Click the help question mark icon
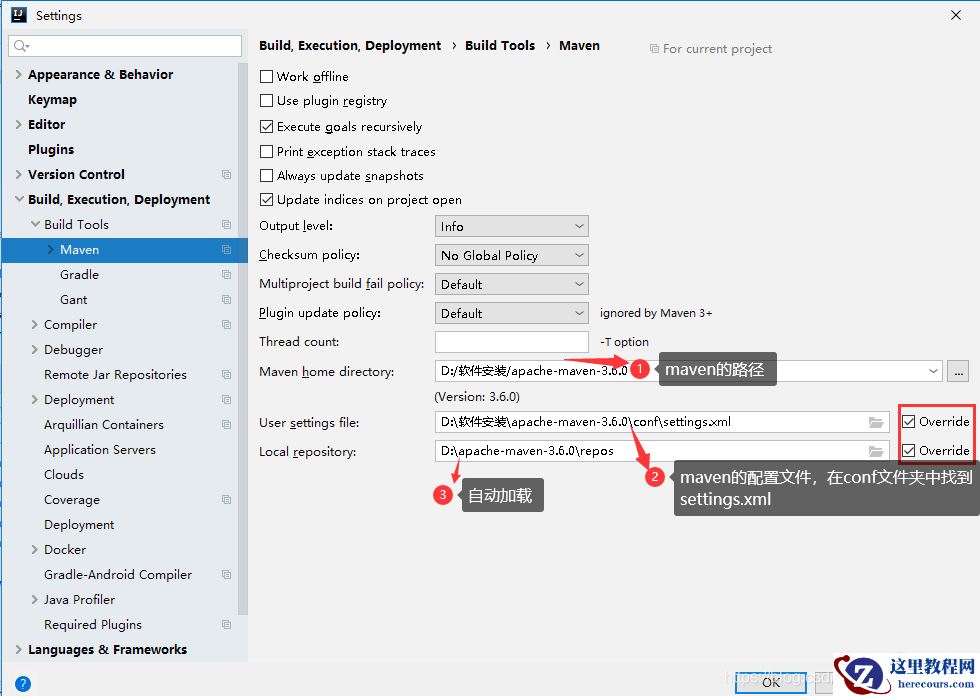The height and width of the screenshot is (696, 980). click(22, 684)
